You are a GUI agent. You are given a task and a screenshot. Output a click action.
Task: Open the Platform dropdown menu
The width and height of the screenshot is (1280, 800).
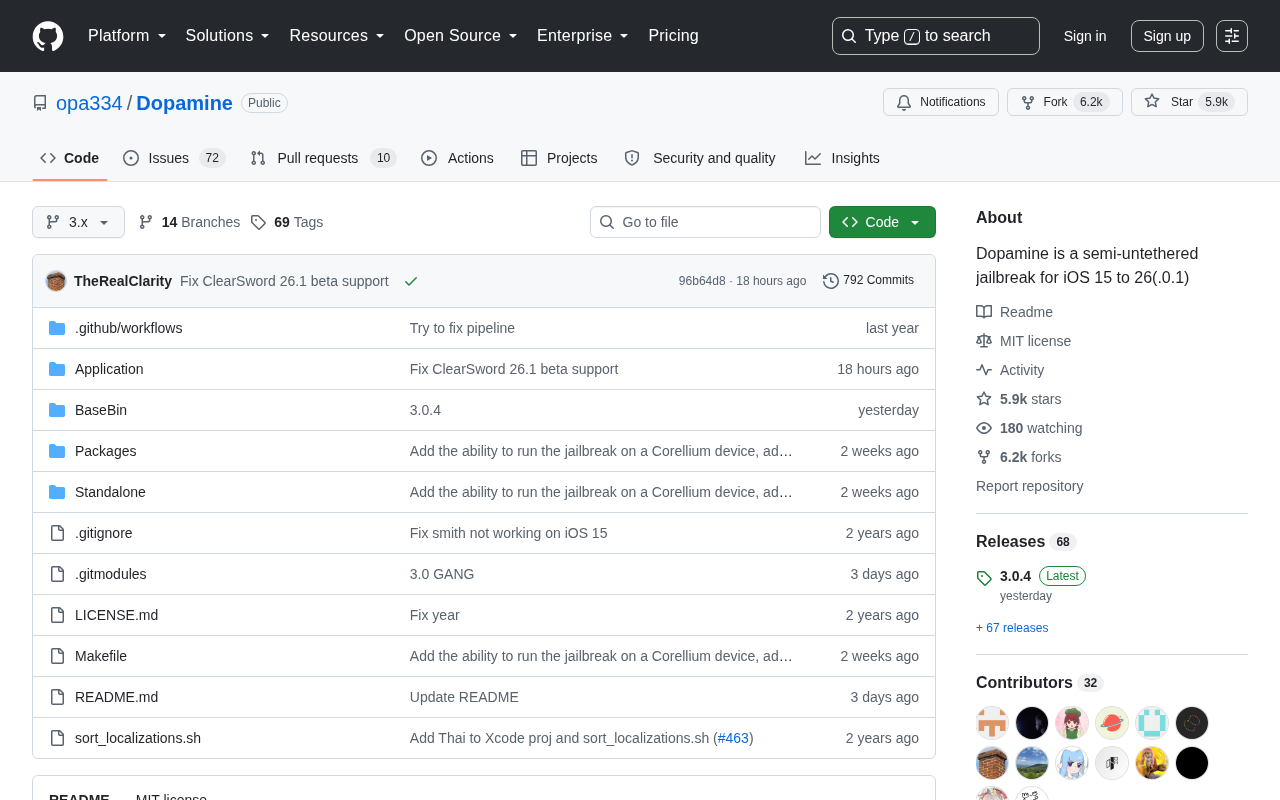pos(127,36)
